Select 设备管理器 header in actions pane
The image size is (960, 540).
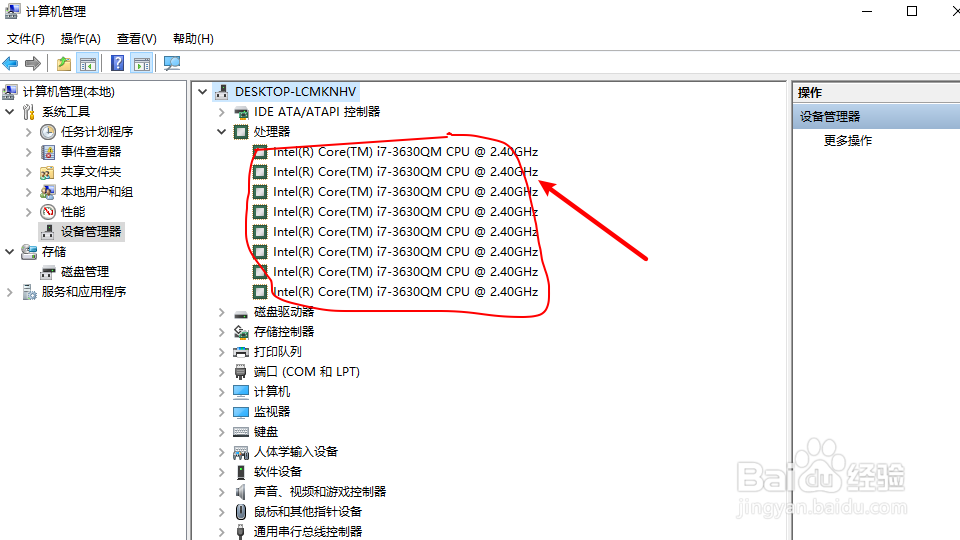click(x=877, y=116)
